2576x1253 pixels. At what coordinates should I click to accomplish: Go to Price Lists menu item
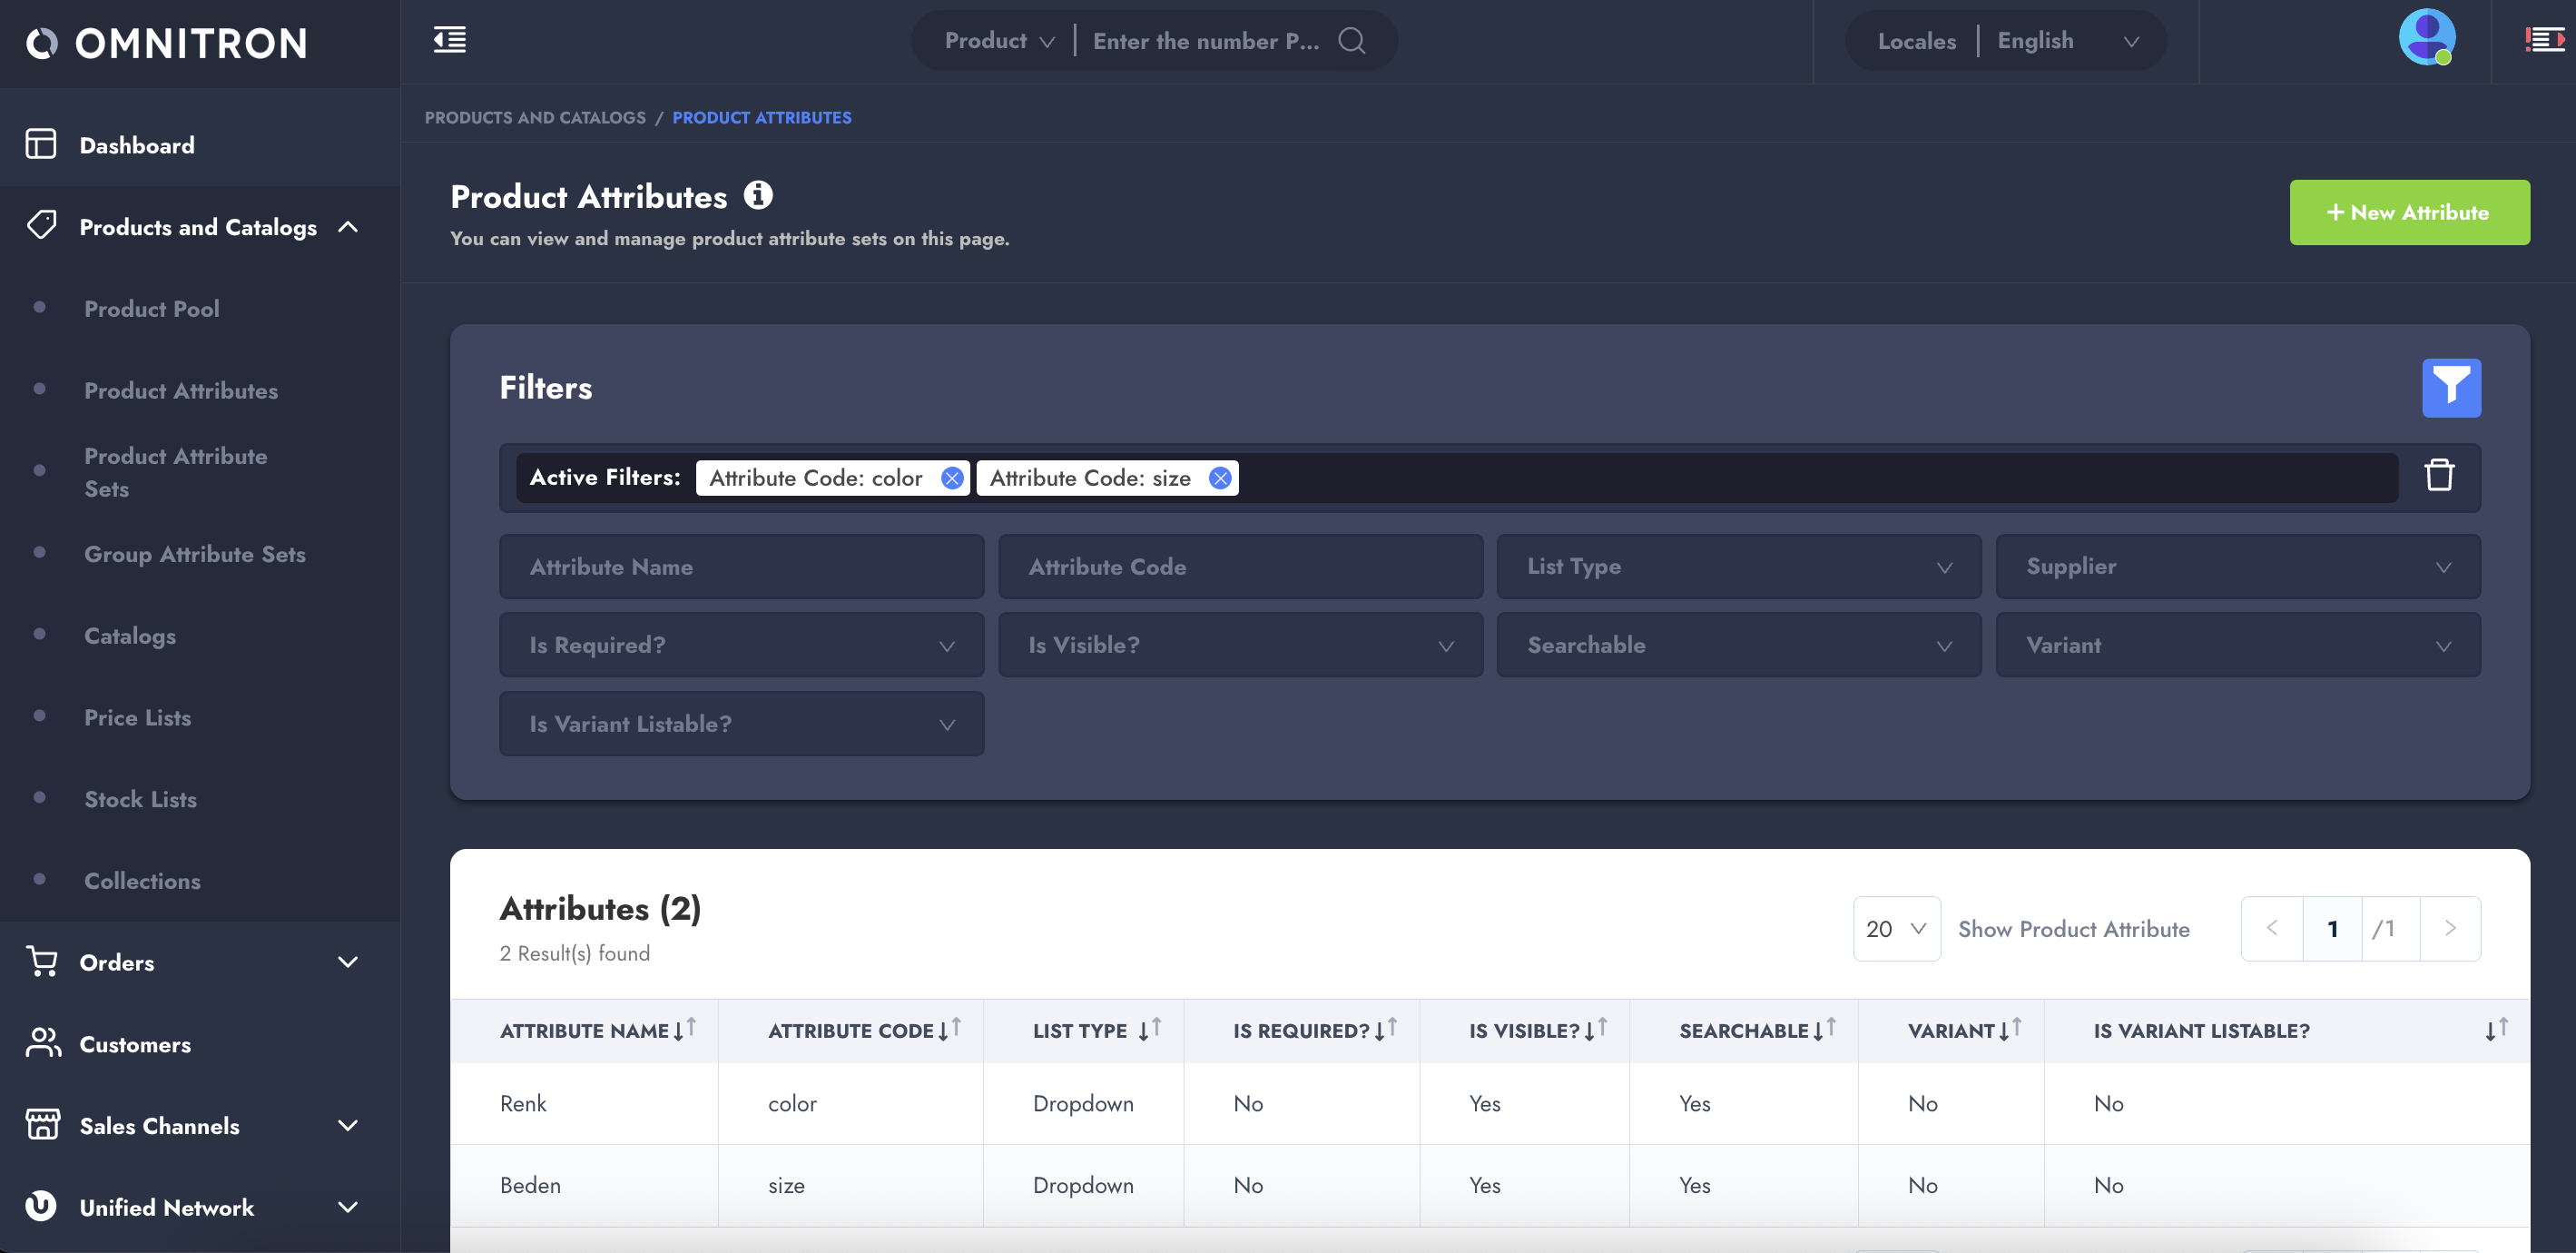(137, 717)
